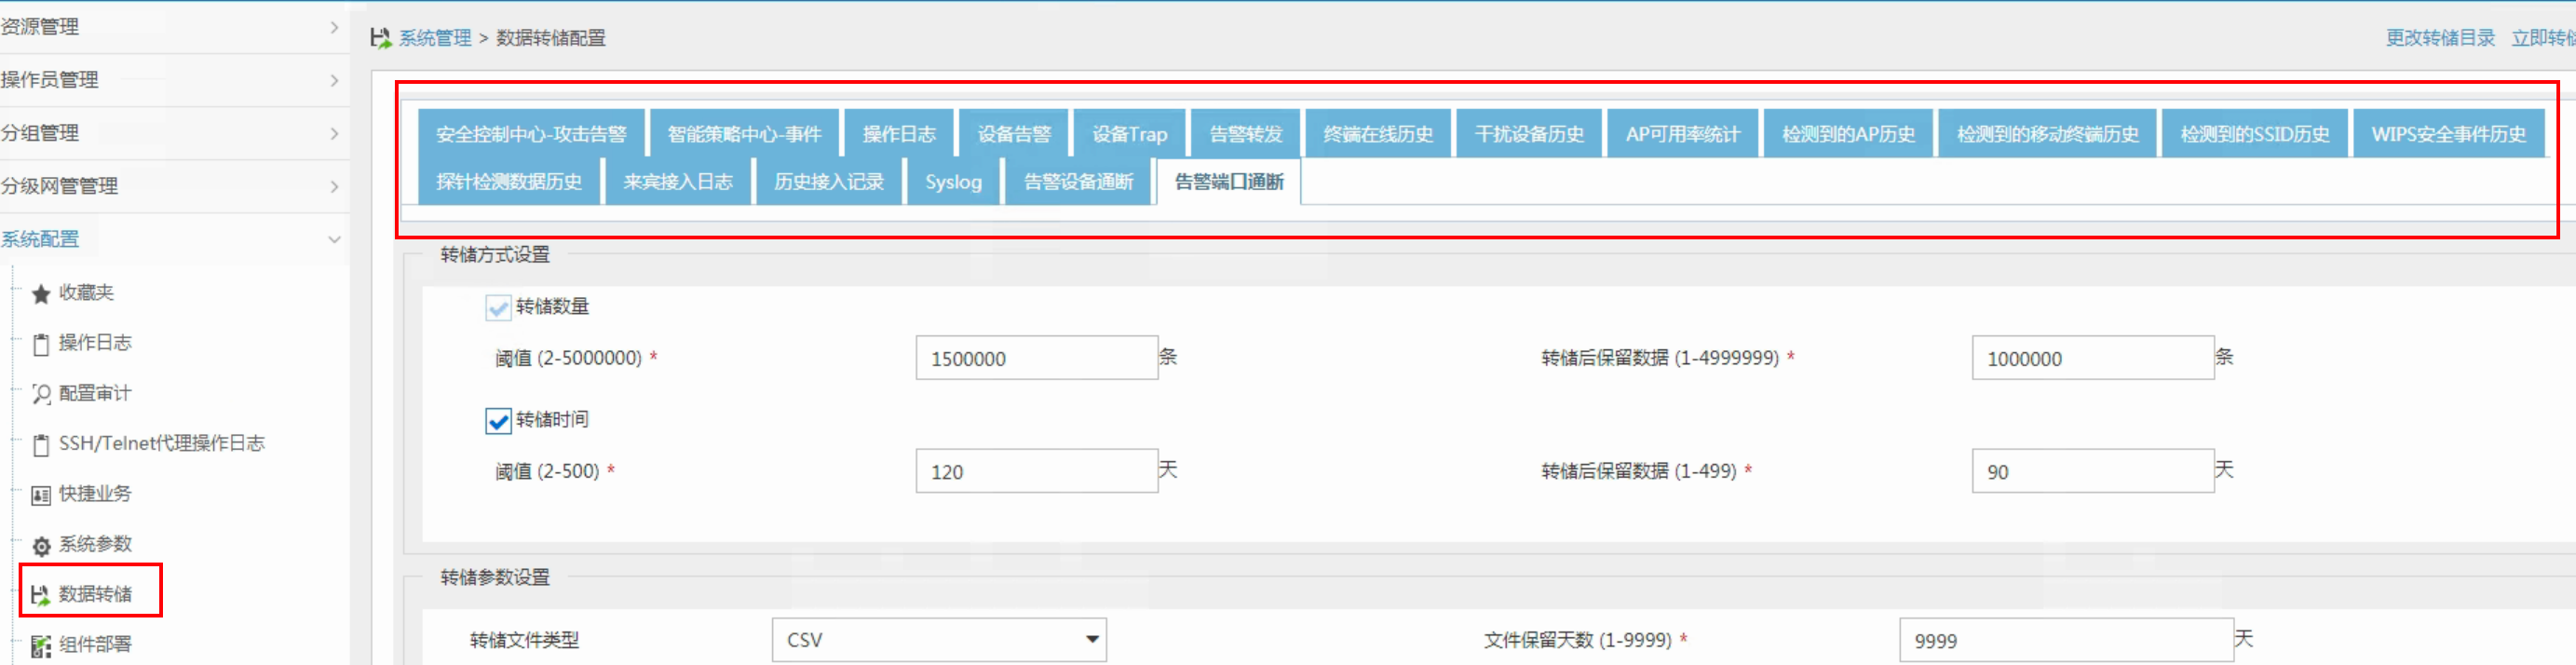Switch to the Syslog tab
This screenshot has width=2576, height=665.
pyautogui.click(x=954, y=181)
